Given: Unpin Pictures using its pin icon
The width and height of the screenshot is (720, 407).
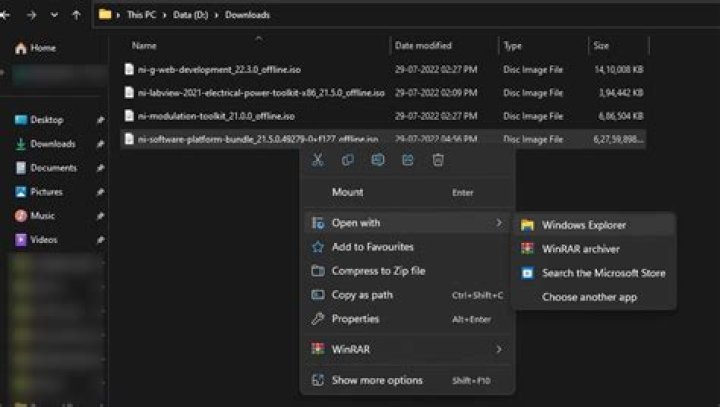Looking at the screenshot, I should click(x=100, y=192).
